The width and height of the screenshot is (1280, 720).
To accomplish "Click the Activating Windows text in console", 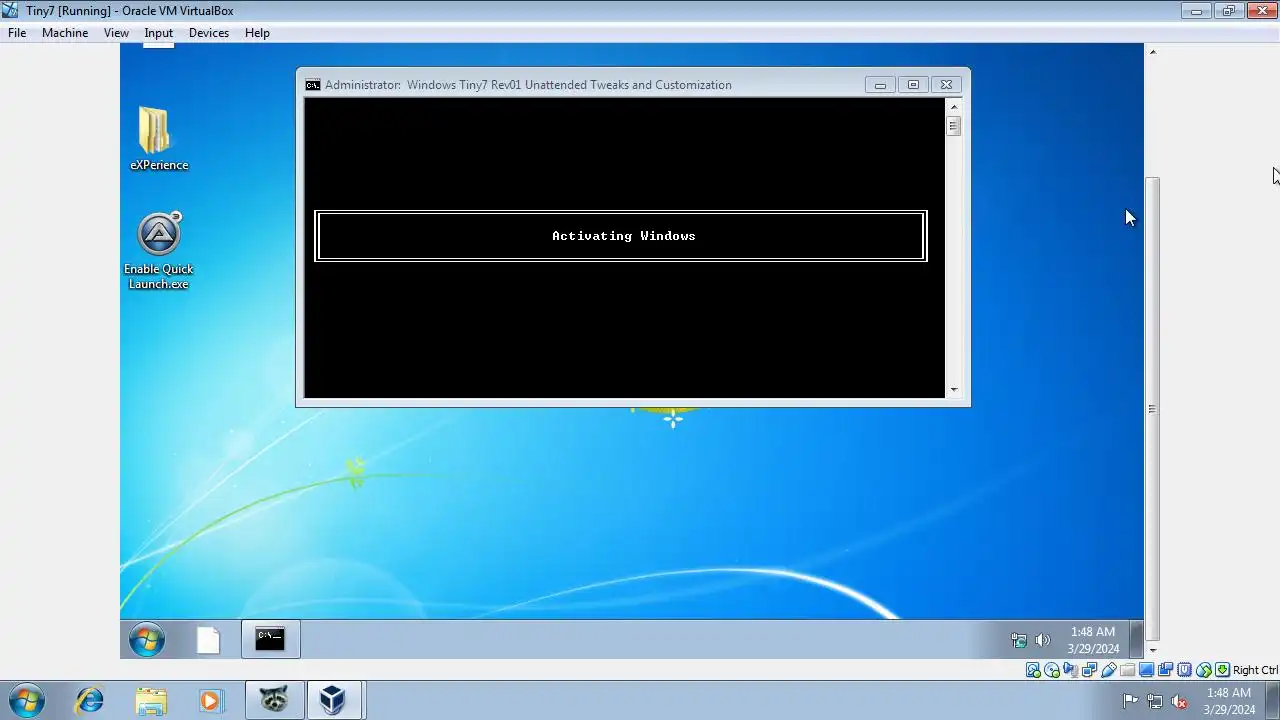I will tap(624, 236).
